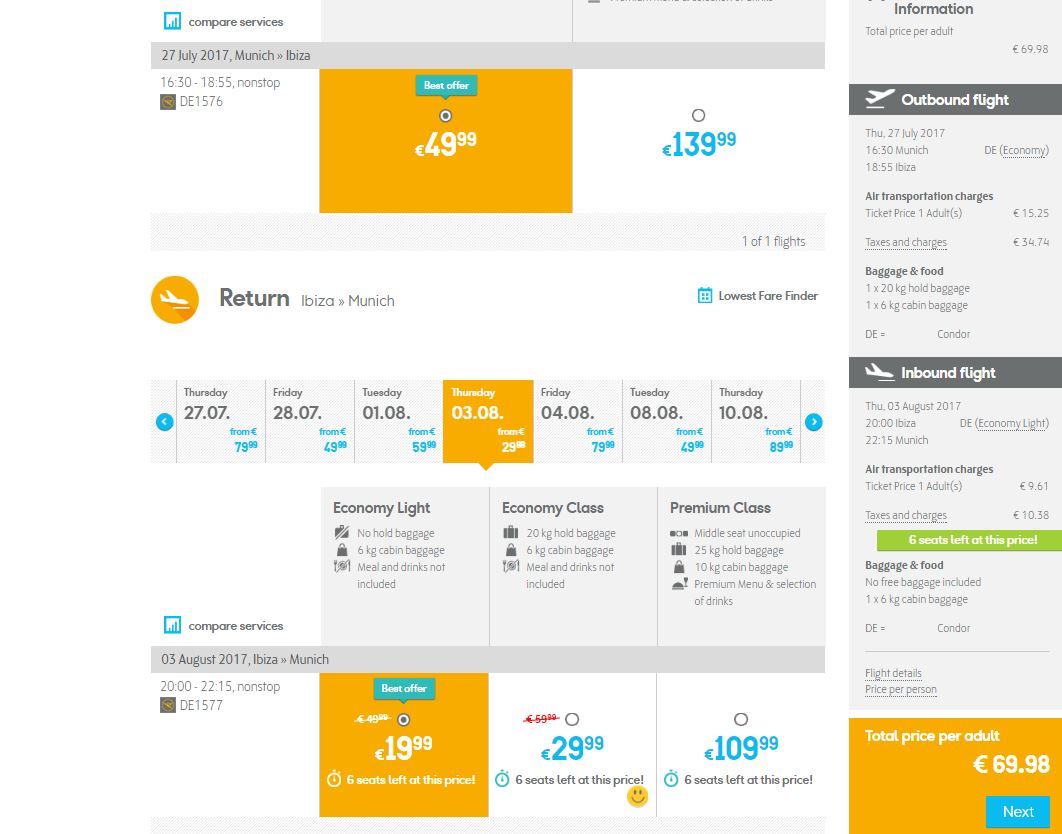Click timer icon beside €29.99 seats left
1062x834 pixels.
[x=502, y=779]
